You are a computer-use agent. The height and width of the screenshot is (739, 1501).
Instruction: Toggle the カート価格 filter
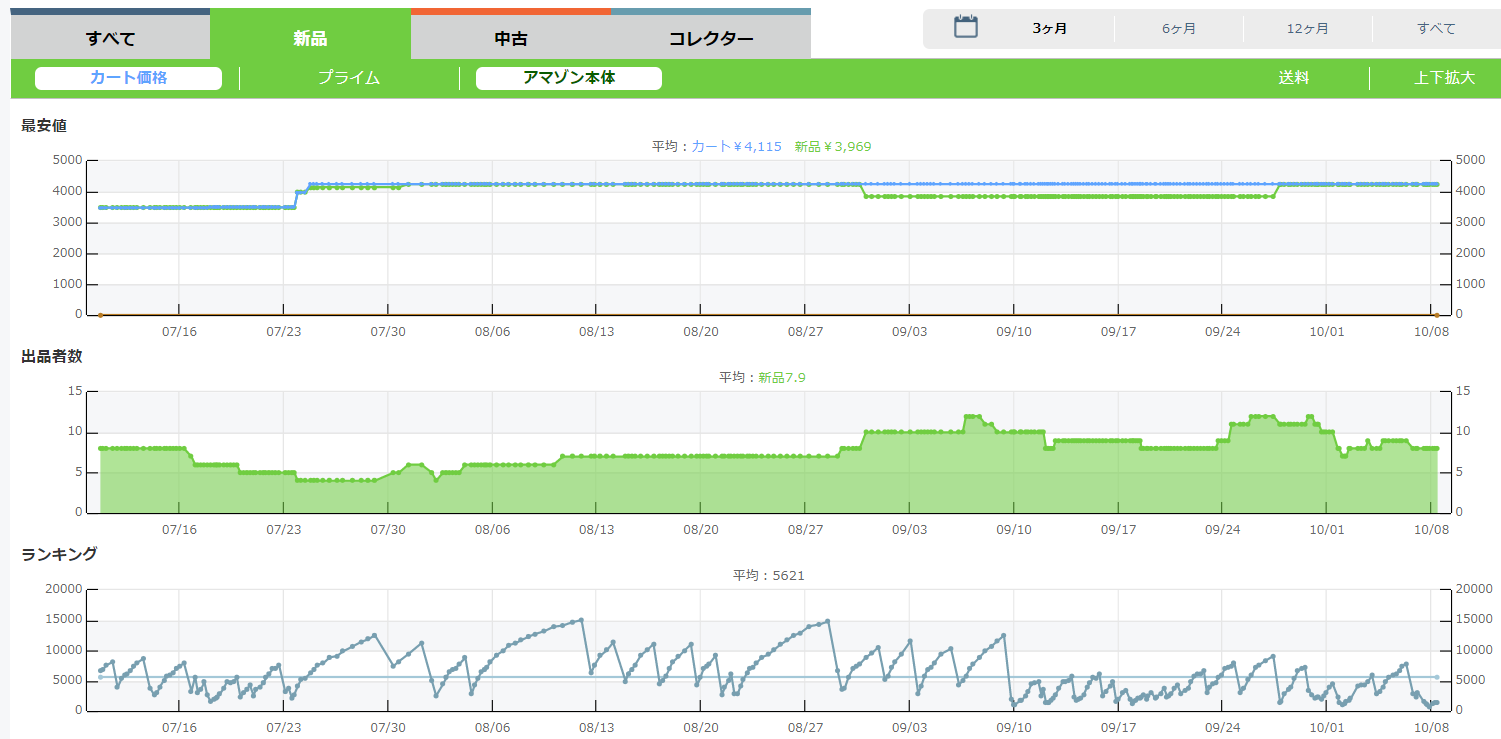(128, 78)
